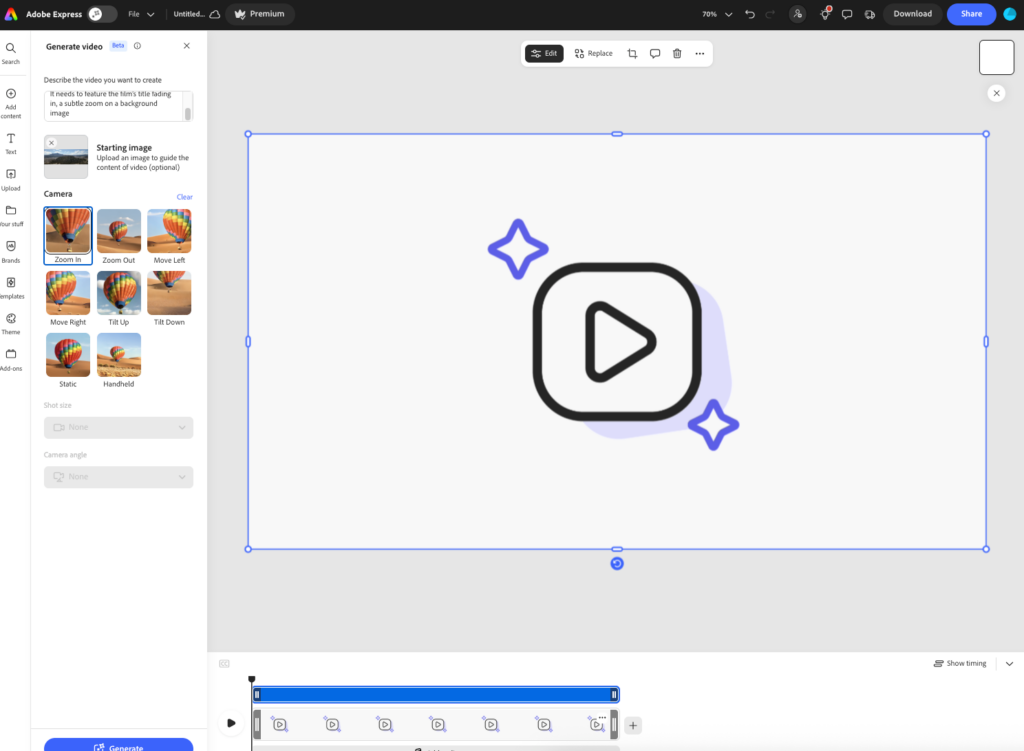Click the Upload icon in sidebar
Viewport: 1024px width, 751px height.
11,178
